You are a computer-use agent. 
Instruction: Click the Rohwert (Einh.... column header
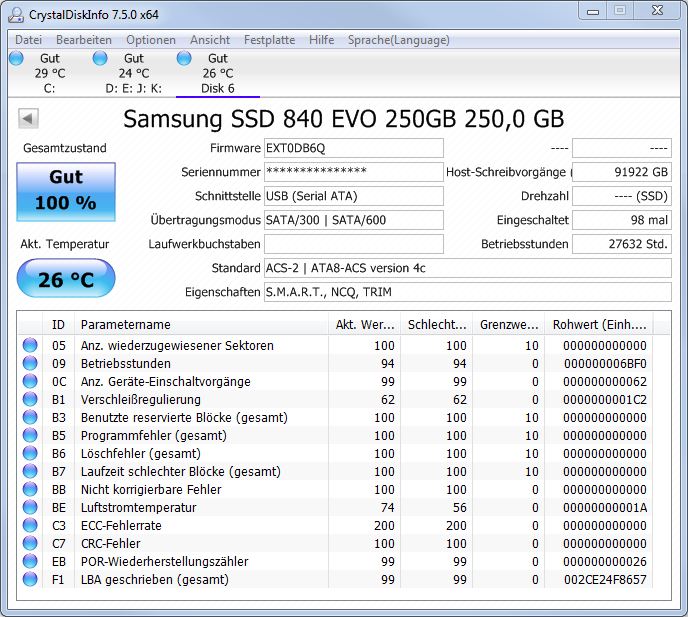pyautogui.click(x=599, y=325)
